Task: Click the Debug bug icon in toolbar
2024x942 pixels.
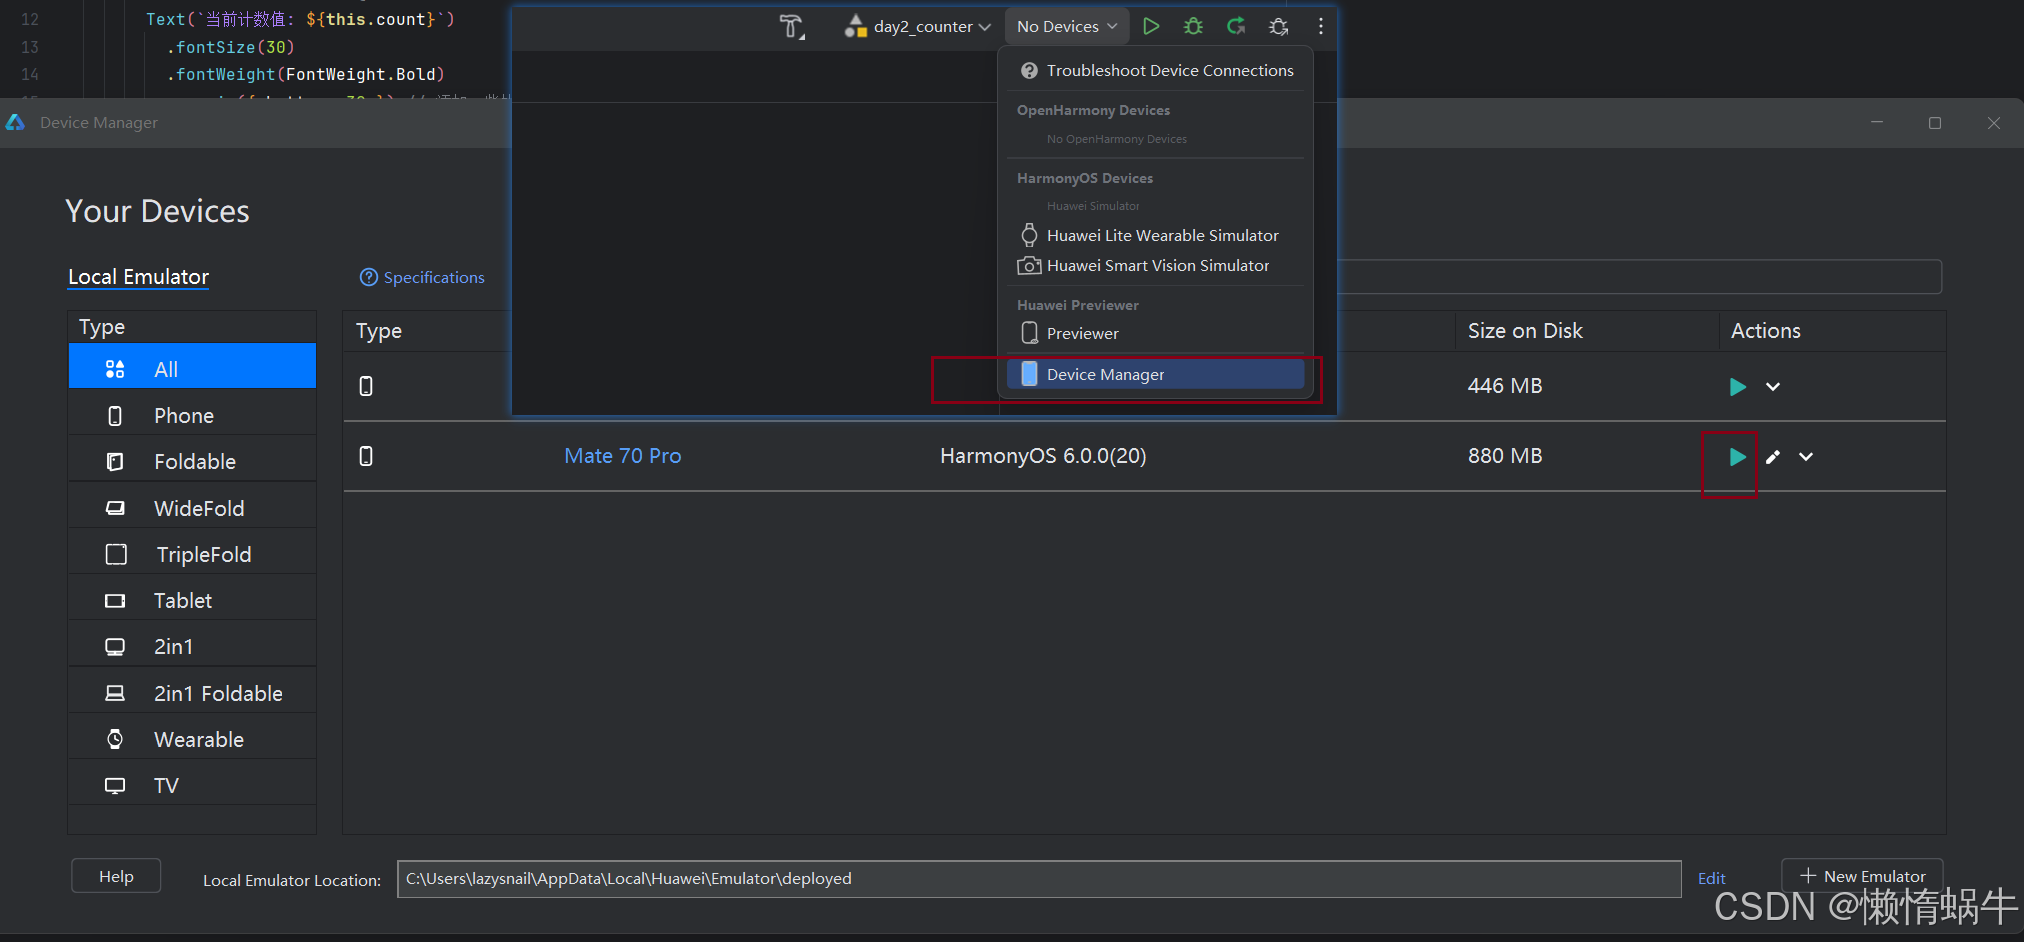Action: pos(1193,26)
